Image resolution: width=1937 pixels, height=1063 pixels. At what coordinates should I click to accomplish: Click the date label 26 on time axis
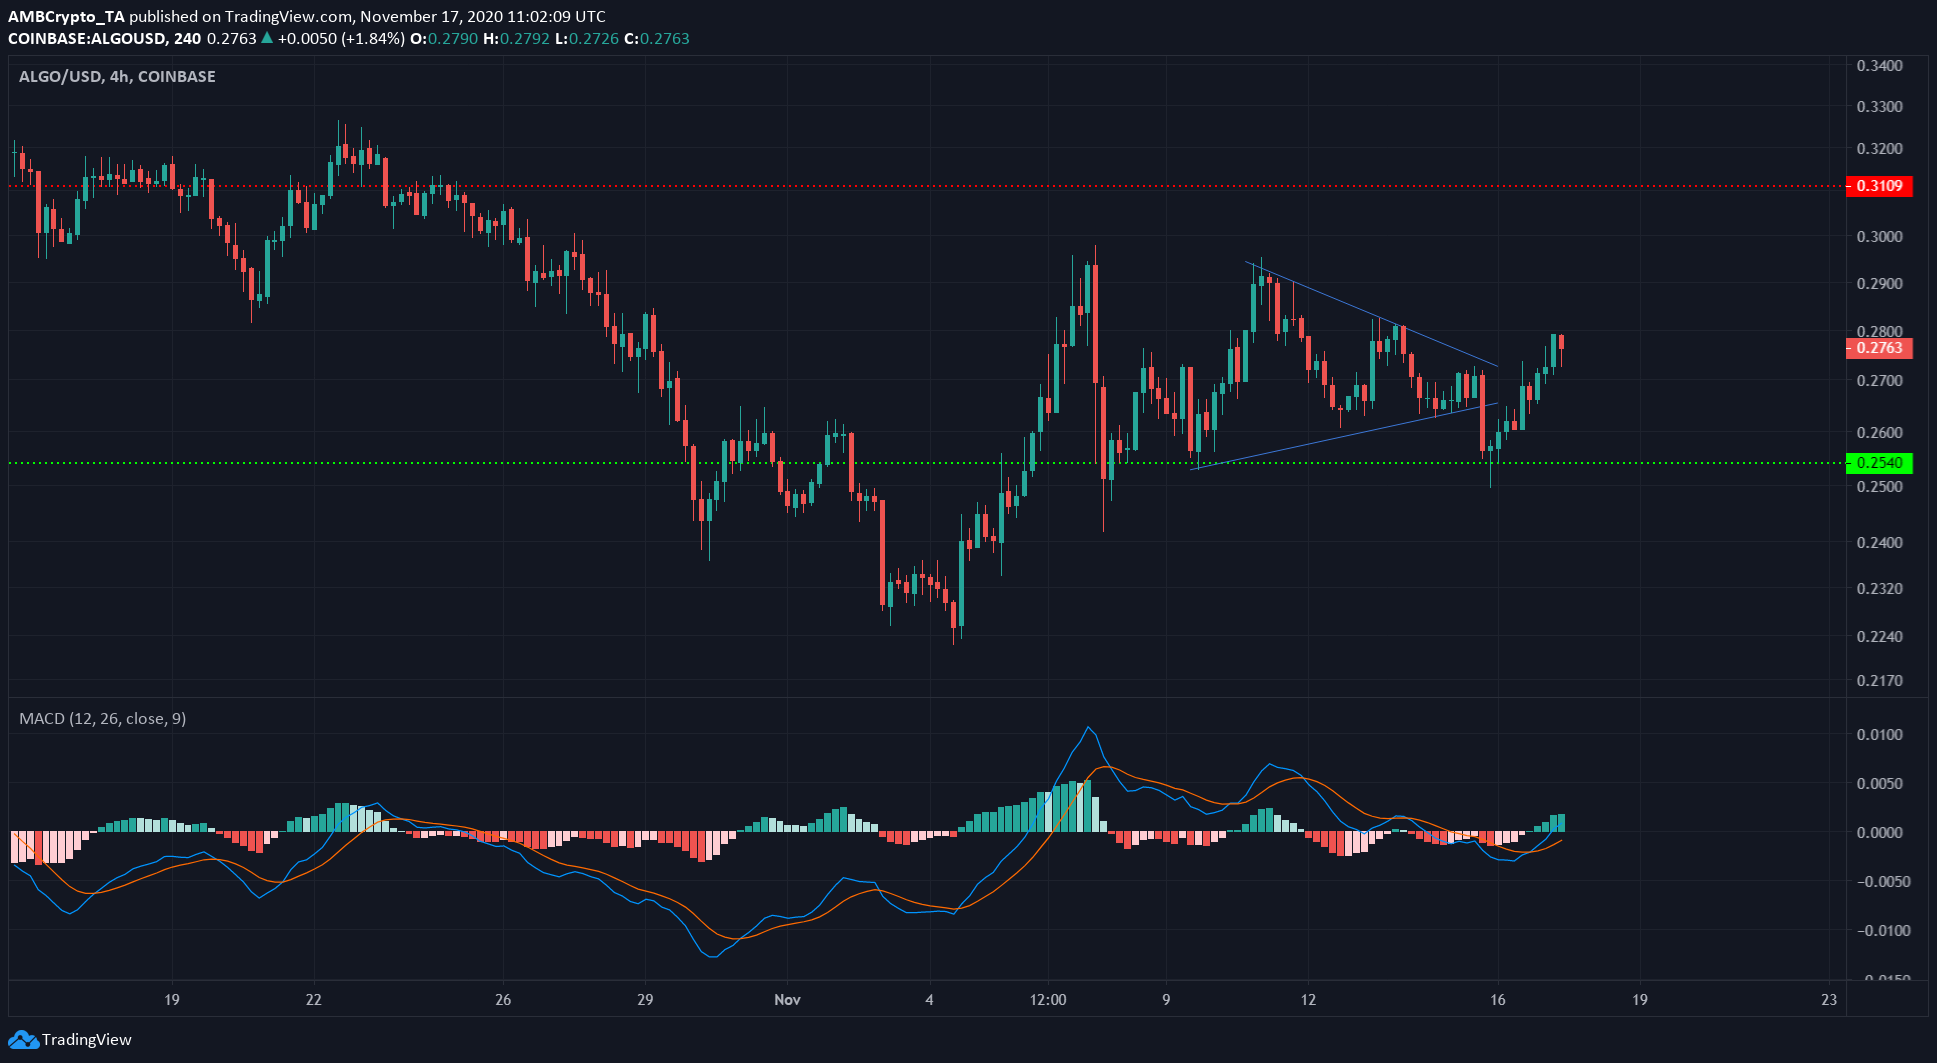pyautogui.click(x=503, y=1000)
